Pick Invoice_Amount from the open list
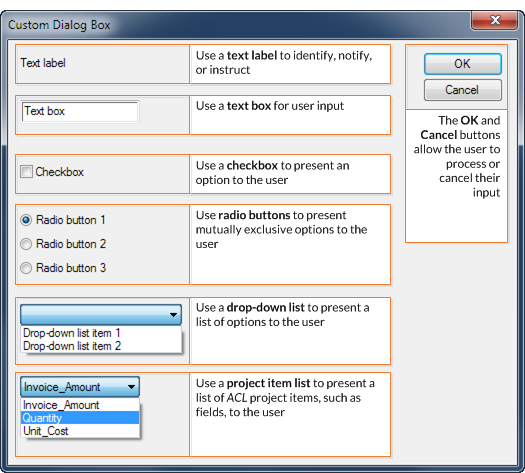Viewport: 525px width, 473px height. 80,405
